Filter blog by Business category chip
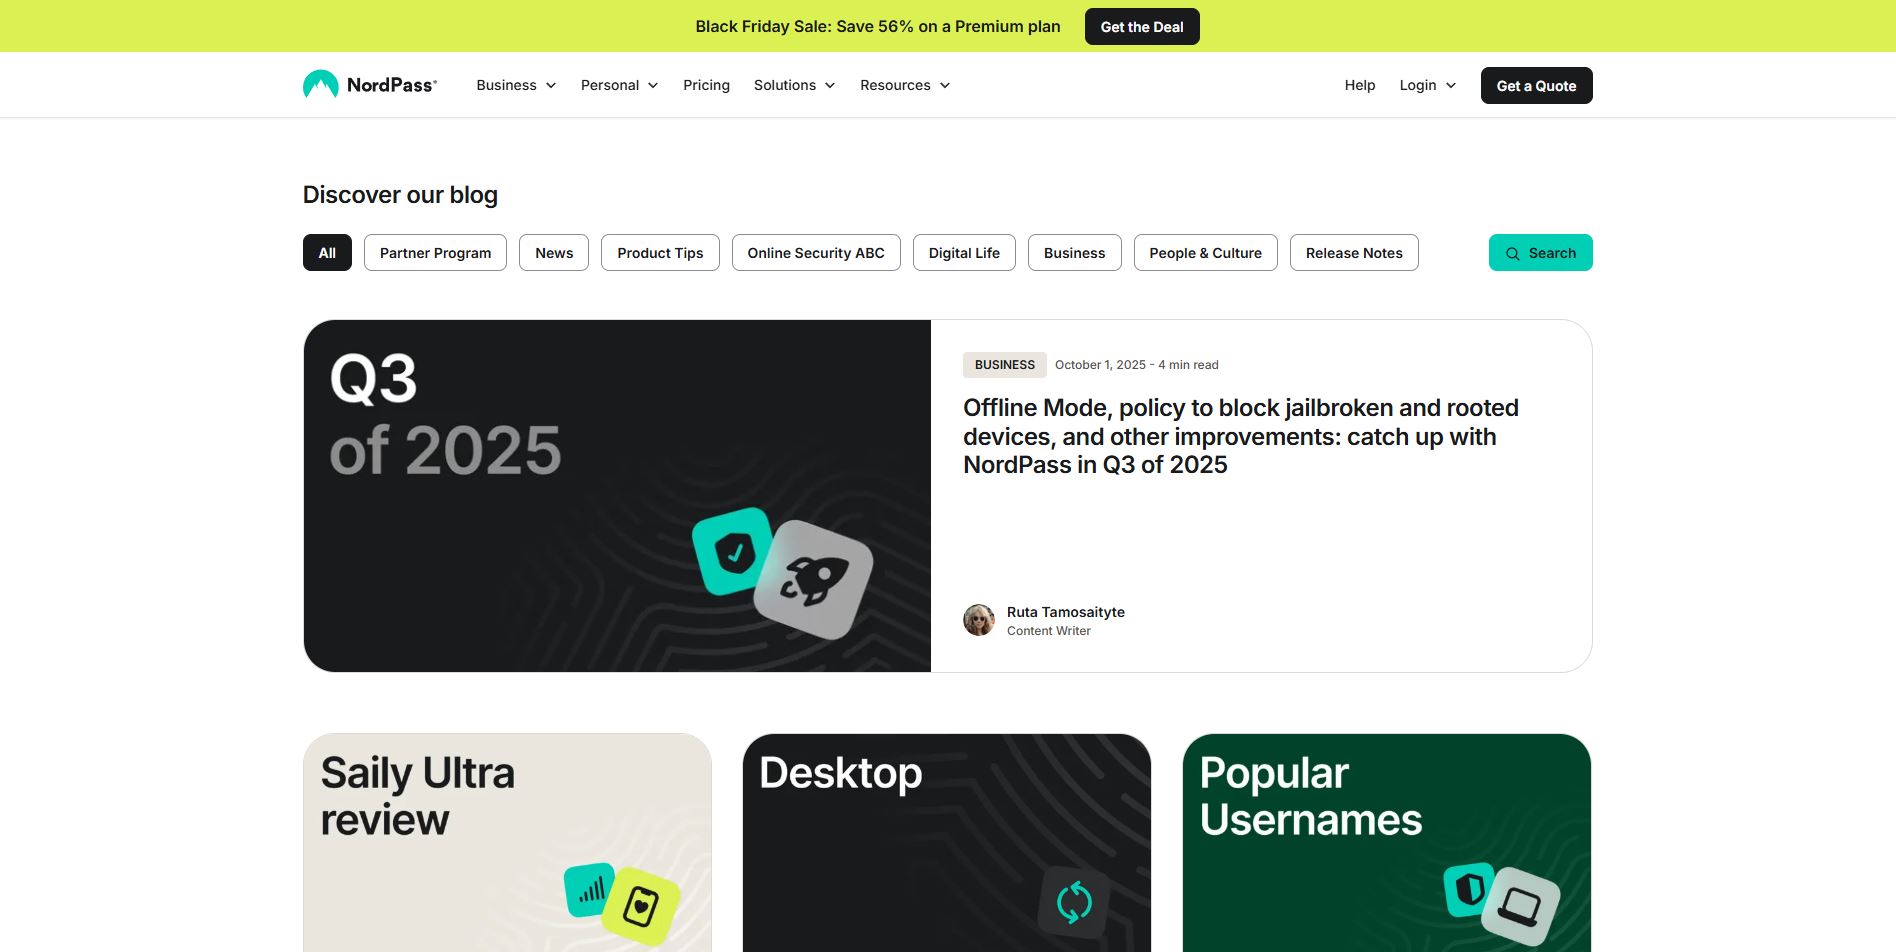Image resolution: width=1896 pixels, height=952 pixels. (x=1075, y=253)
